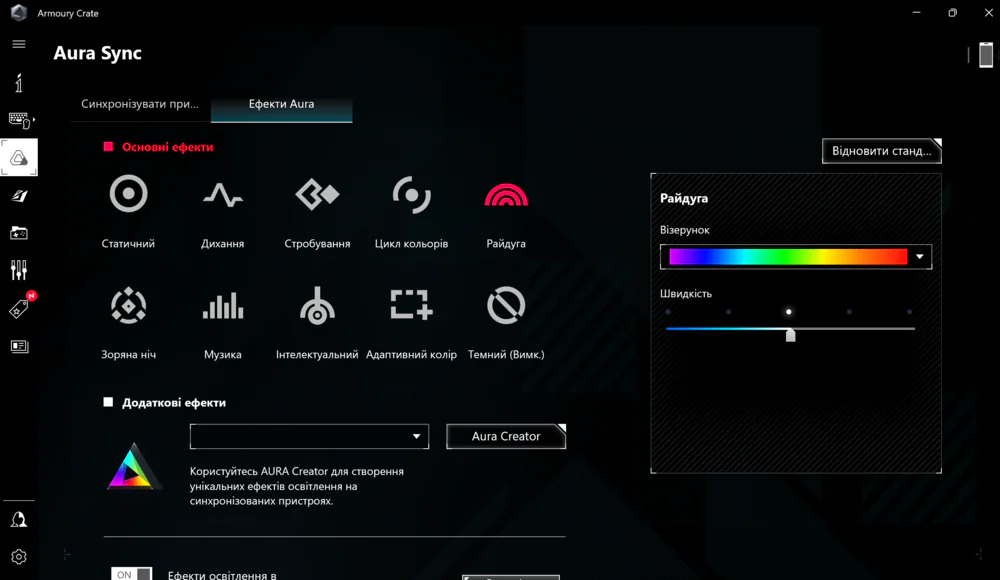The width and height of the screenshot is (1000, 580).
Task: Click the Ефекти освітлення в label
Action: (x=222, y=575)
